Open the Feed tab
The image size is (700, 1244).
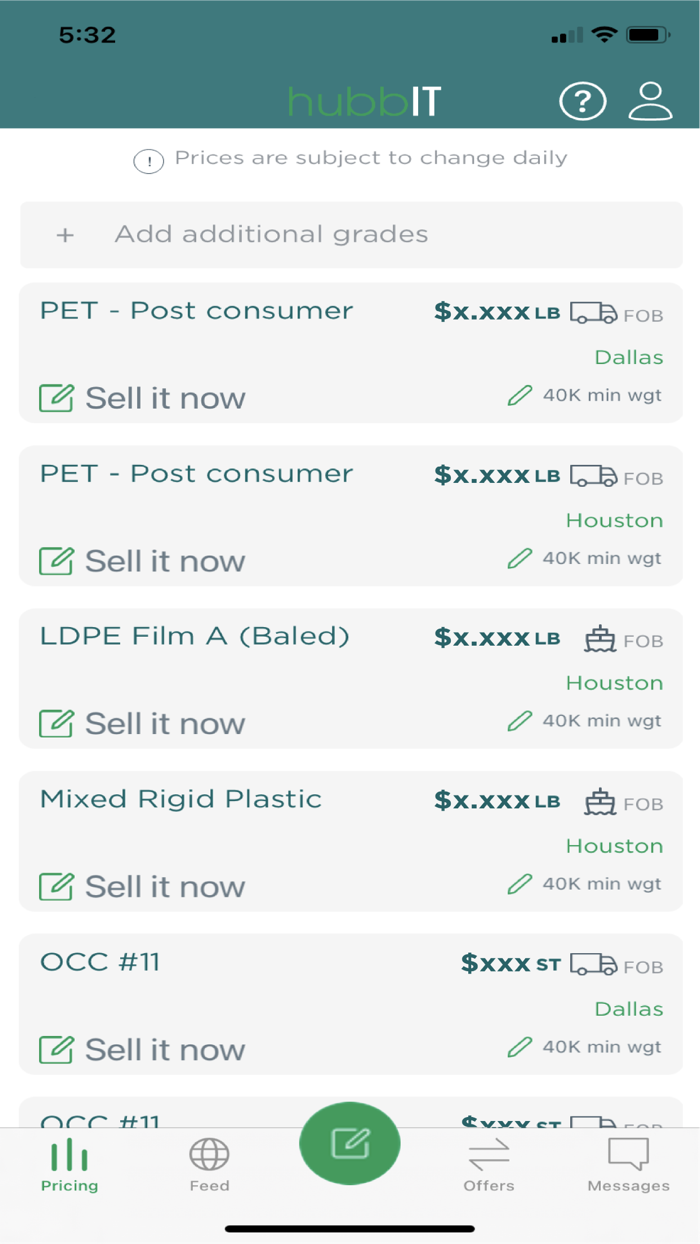tap(209, 1166)
